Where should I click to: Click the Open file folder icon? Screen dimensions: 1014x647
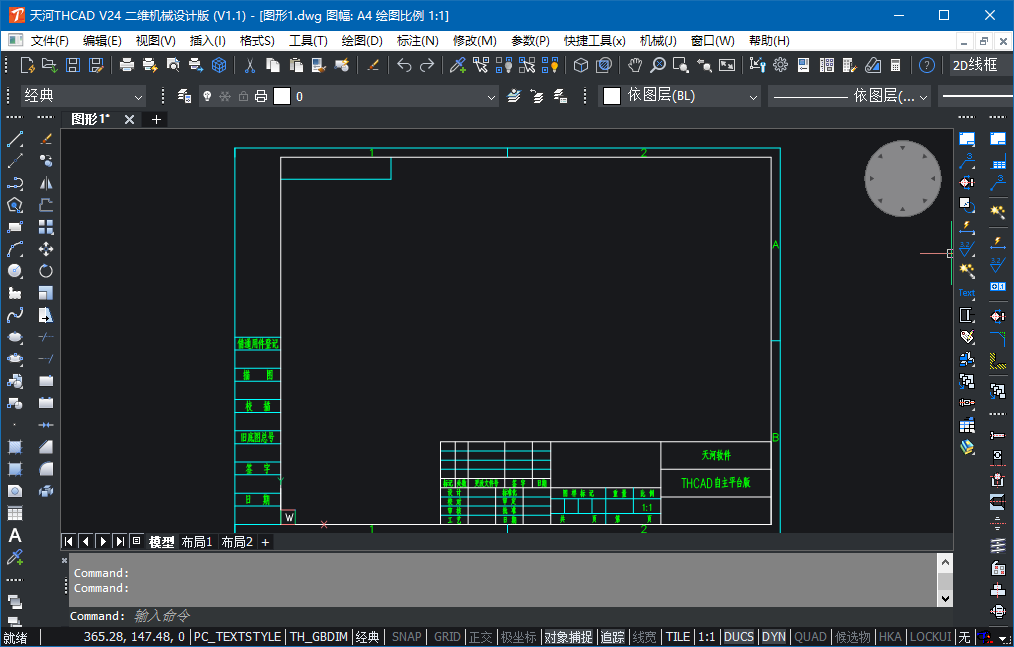point(50,65)
